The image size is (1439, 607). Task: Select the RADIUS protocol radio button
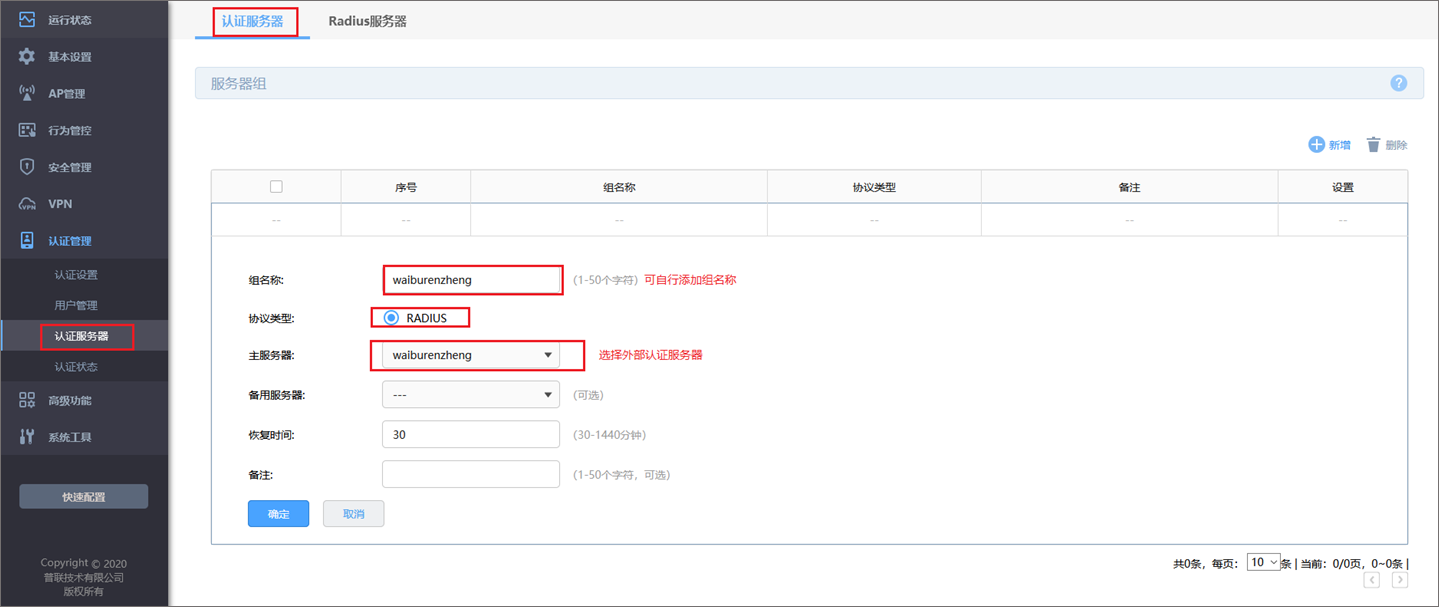coord(392,318)
